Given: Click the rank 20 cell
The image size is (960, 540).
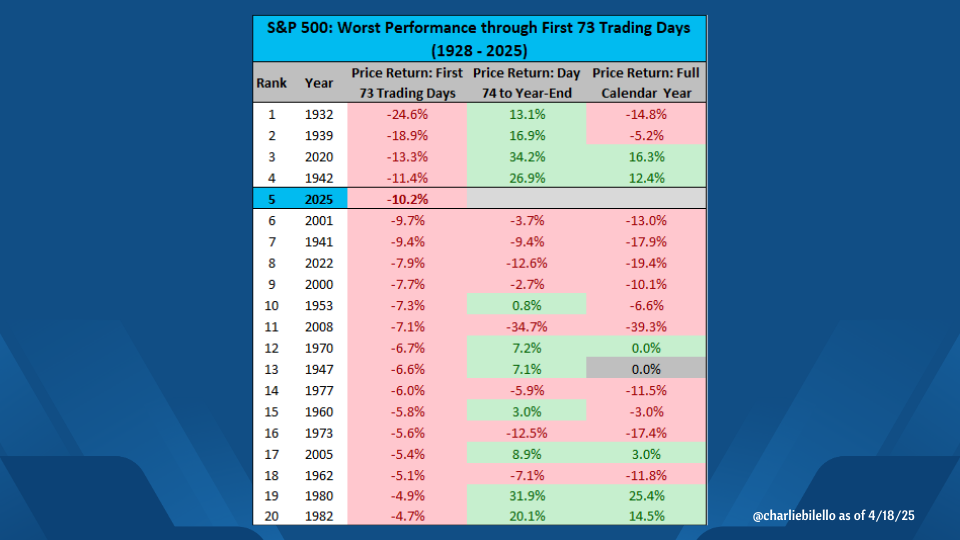Looking at the screenshot, I should pos(271,517).
